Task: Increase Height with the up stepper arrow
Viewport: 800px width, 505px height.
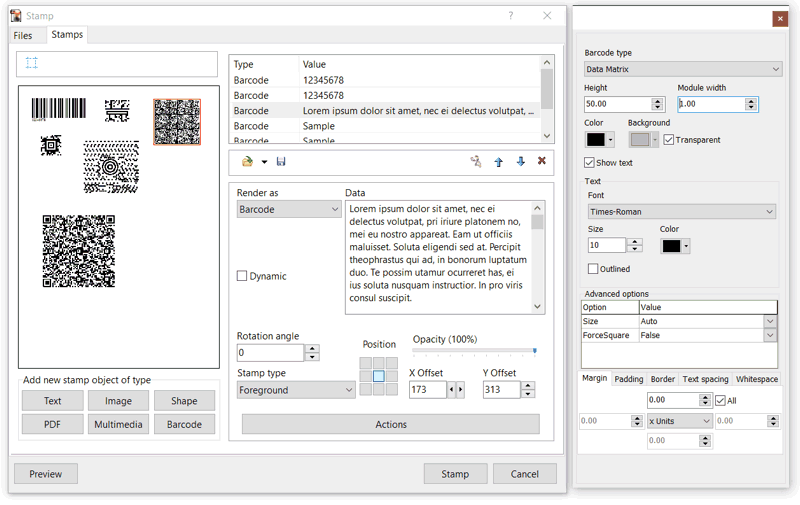Action: click(x=658, y=100)
